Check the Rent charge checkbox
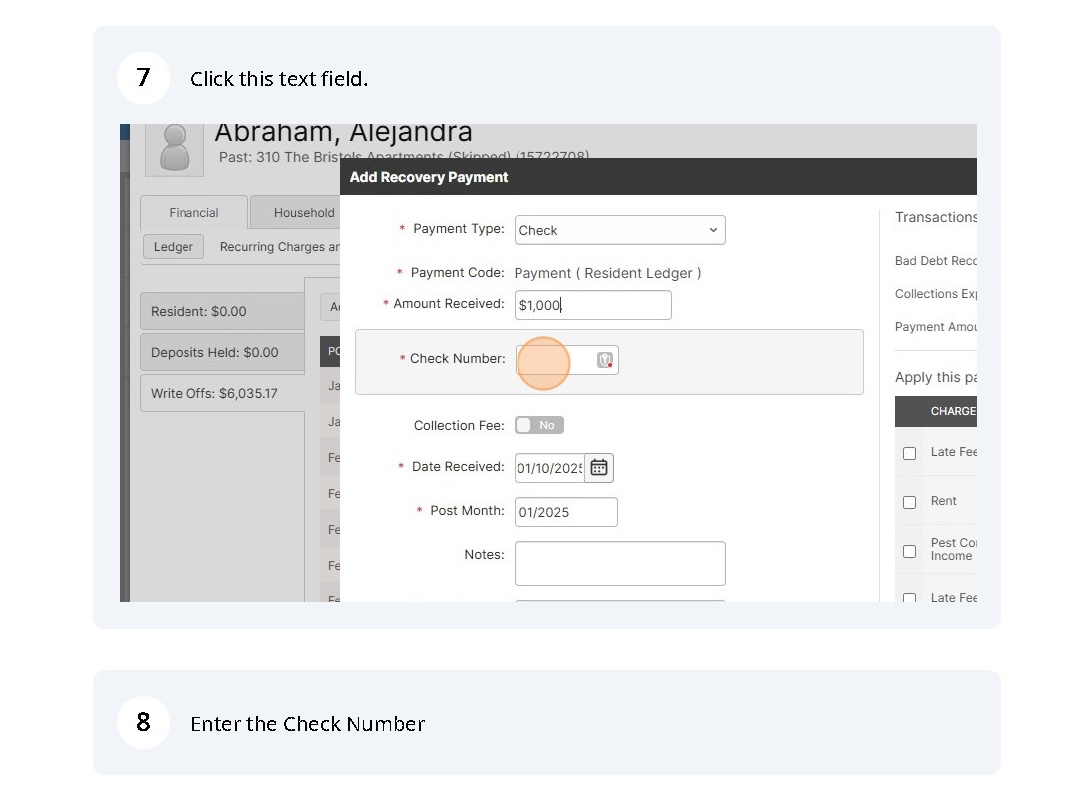 click(x=910, y=502)
